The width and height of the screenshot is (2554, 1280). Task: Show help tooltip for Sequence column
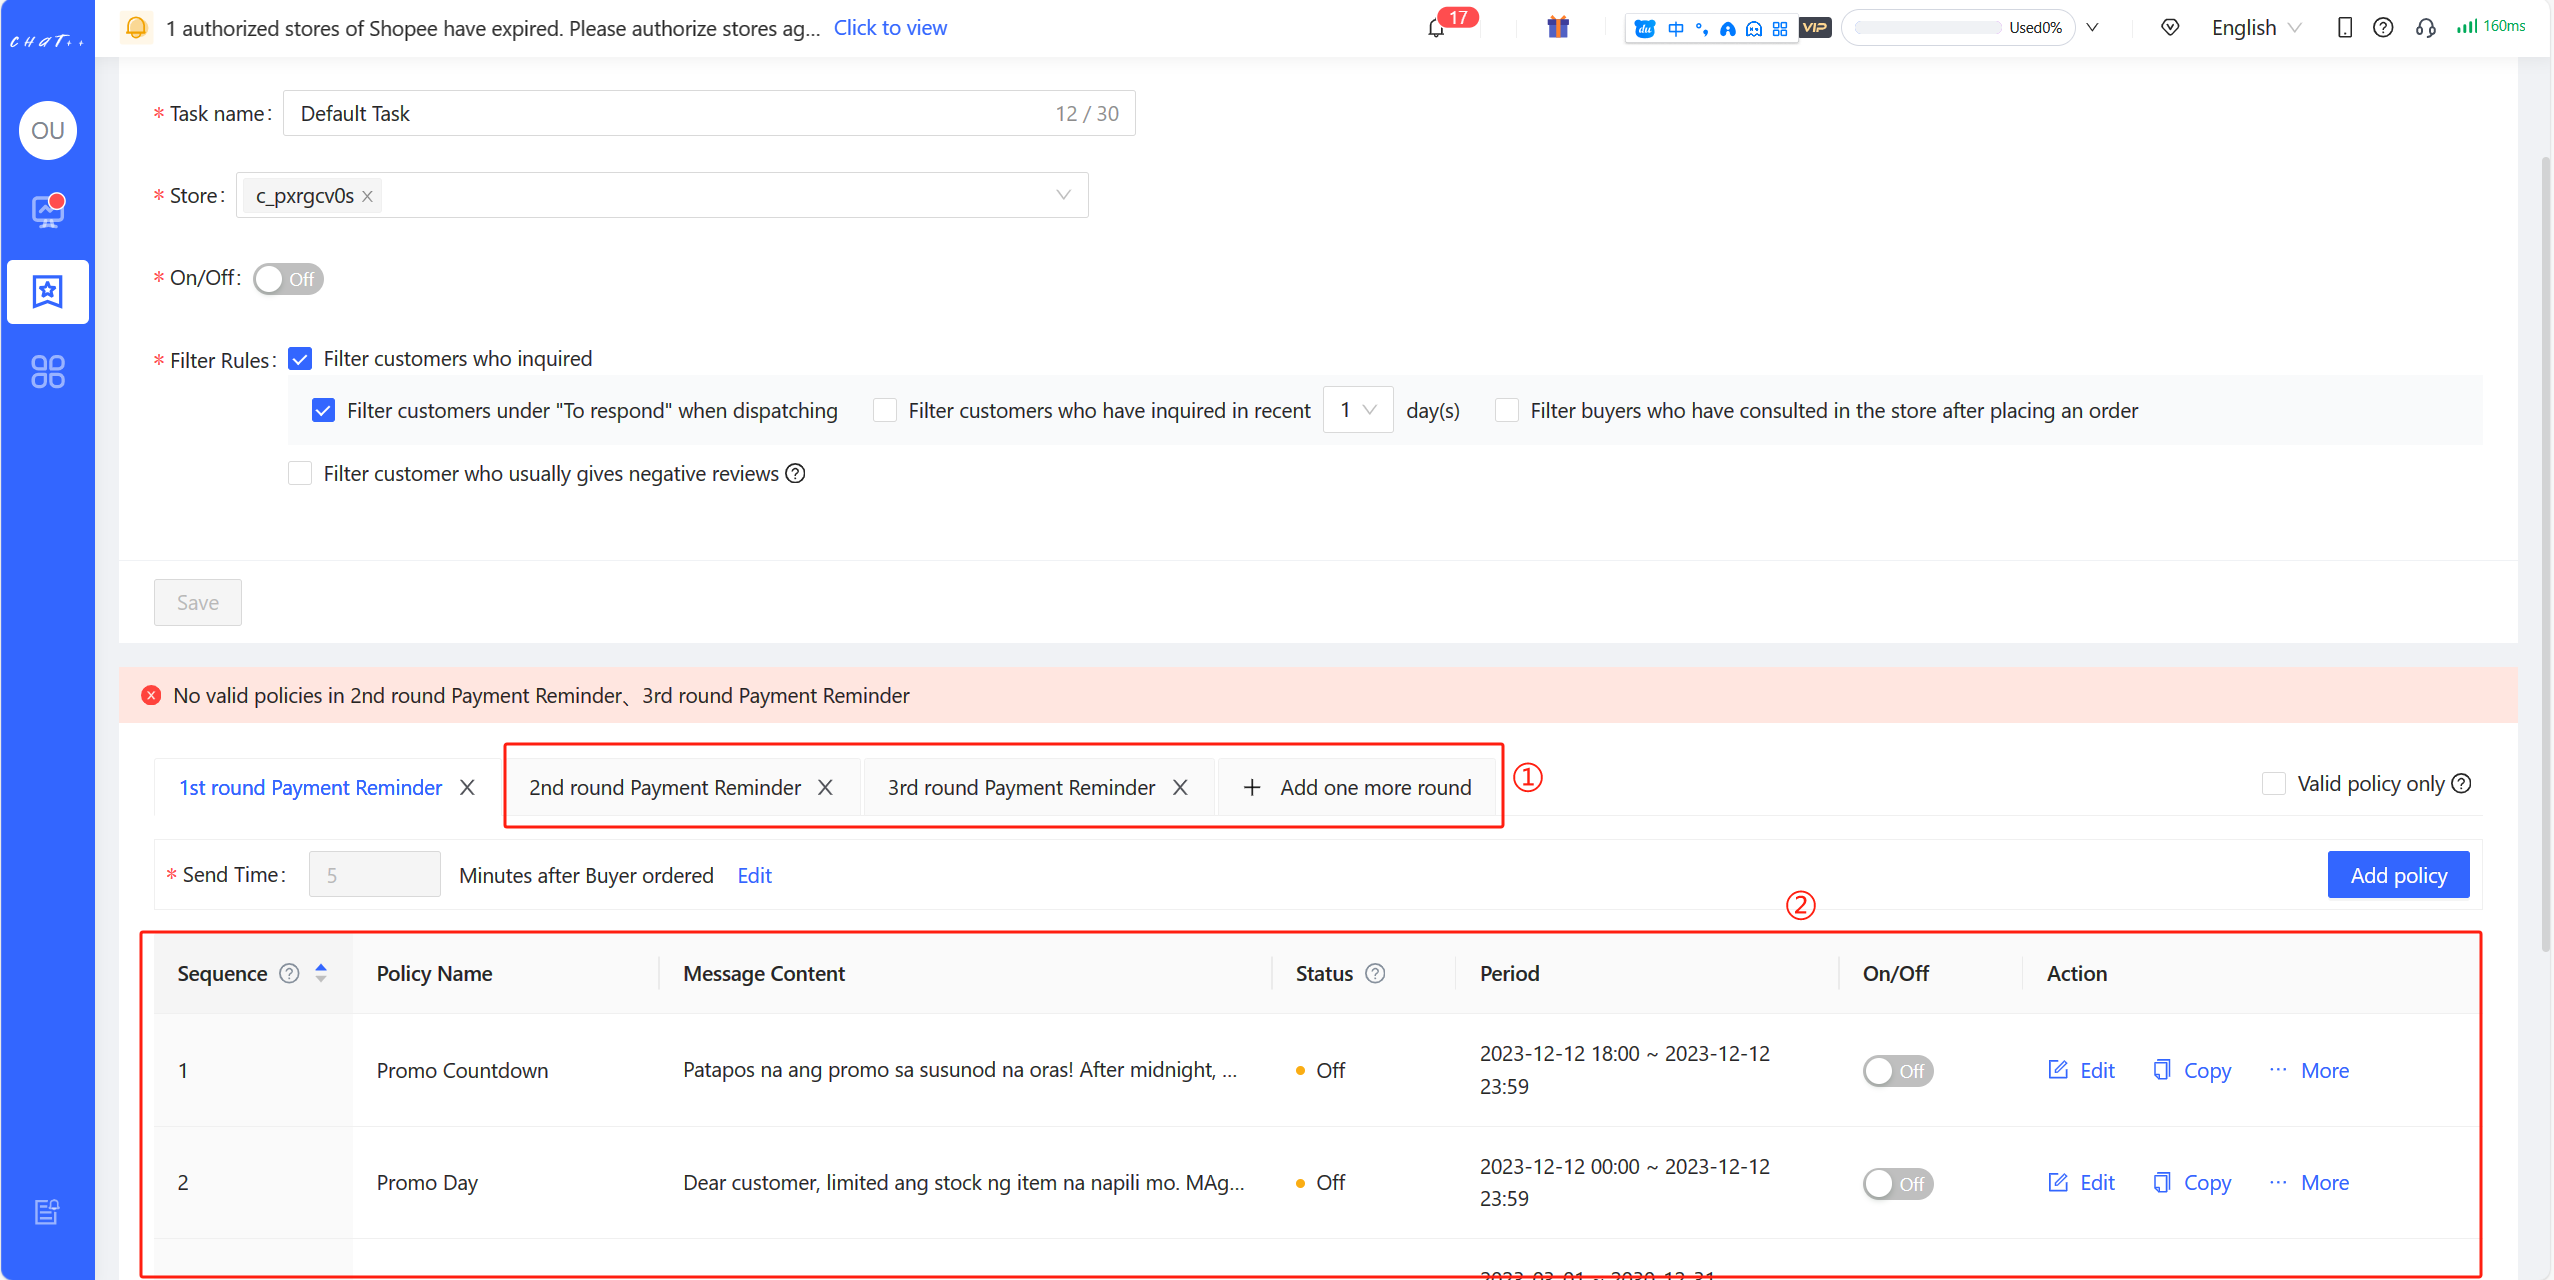[x=289, y=974]
